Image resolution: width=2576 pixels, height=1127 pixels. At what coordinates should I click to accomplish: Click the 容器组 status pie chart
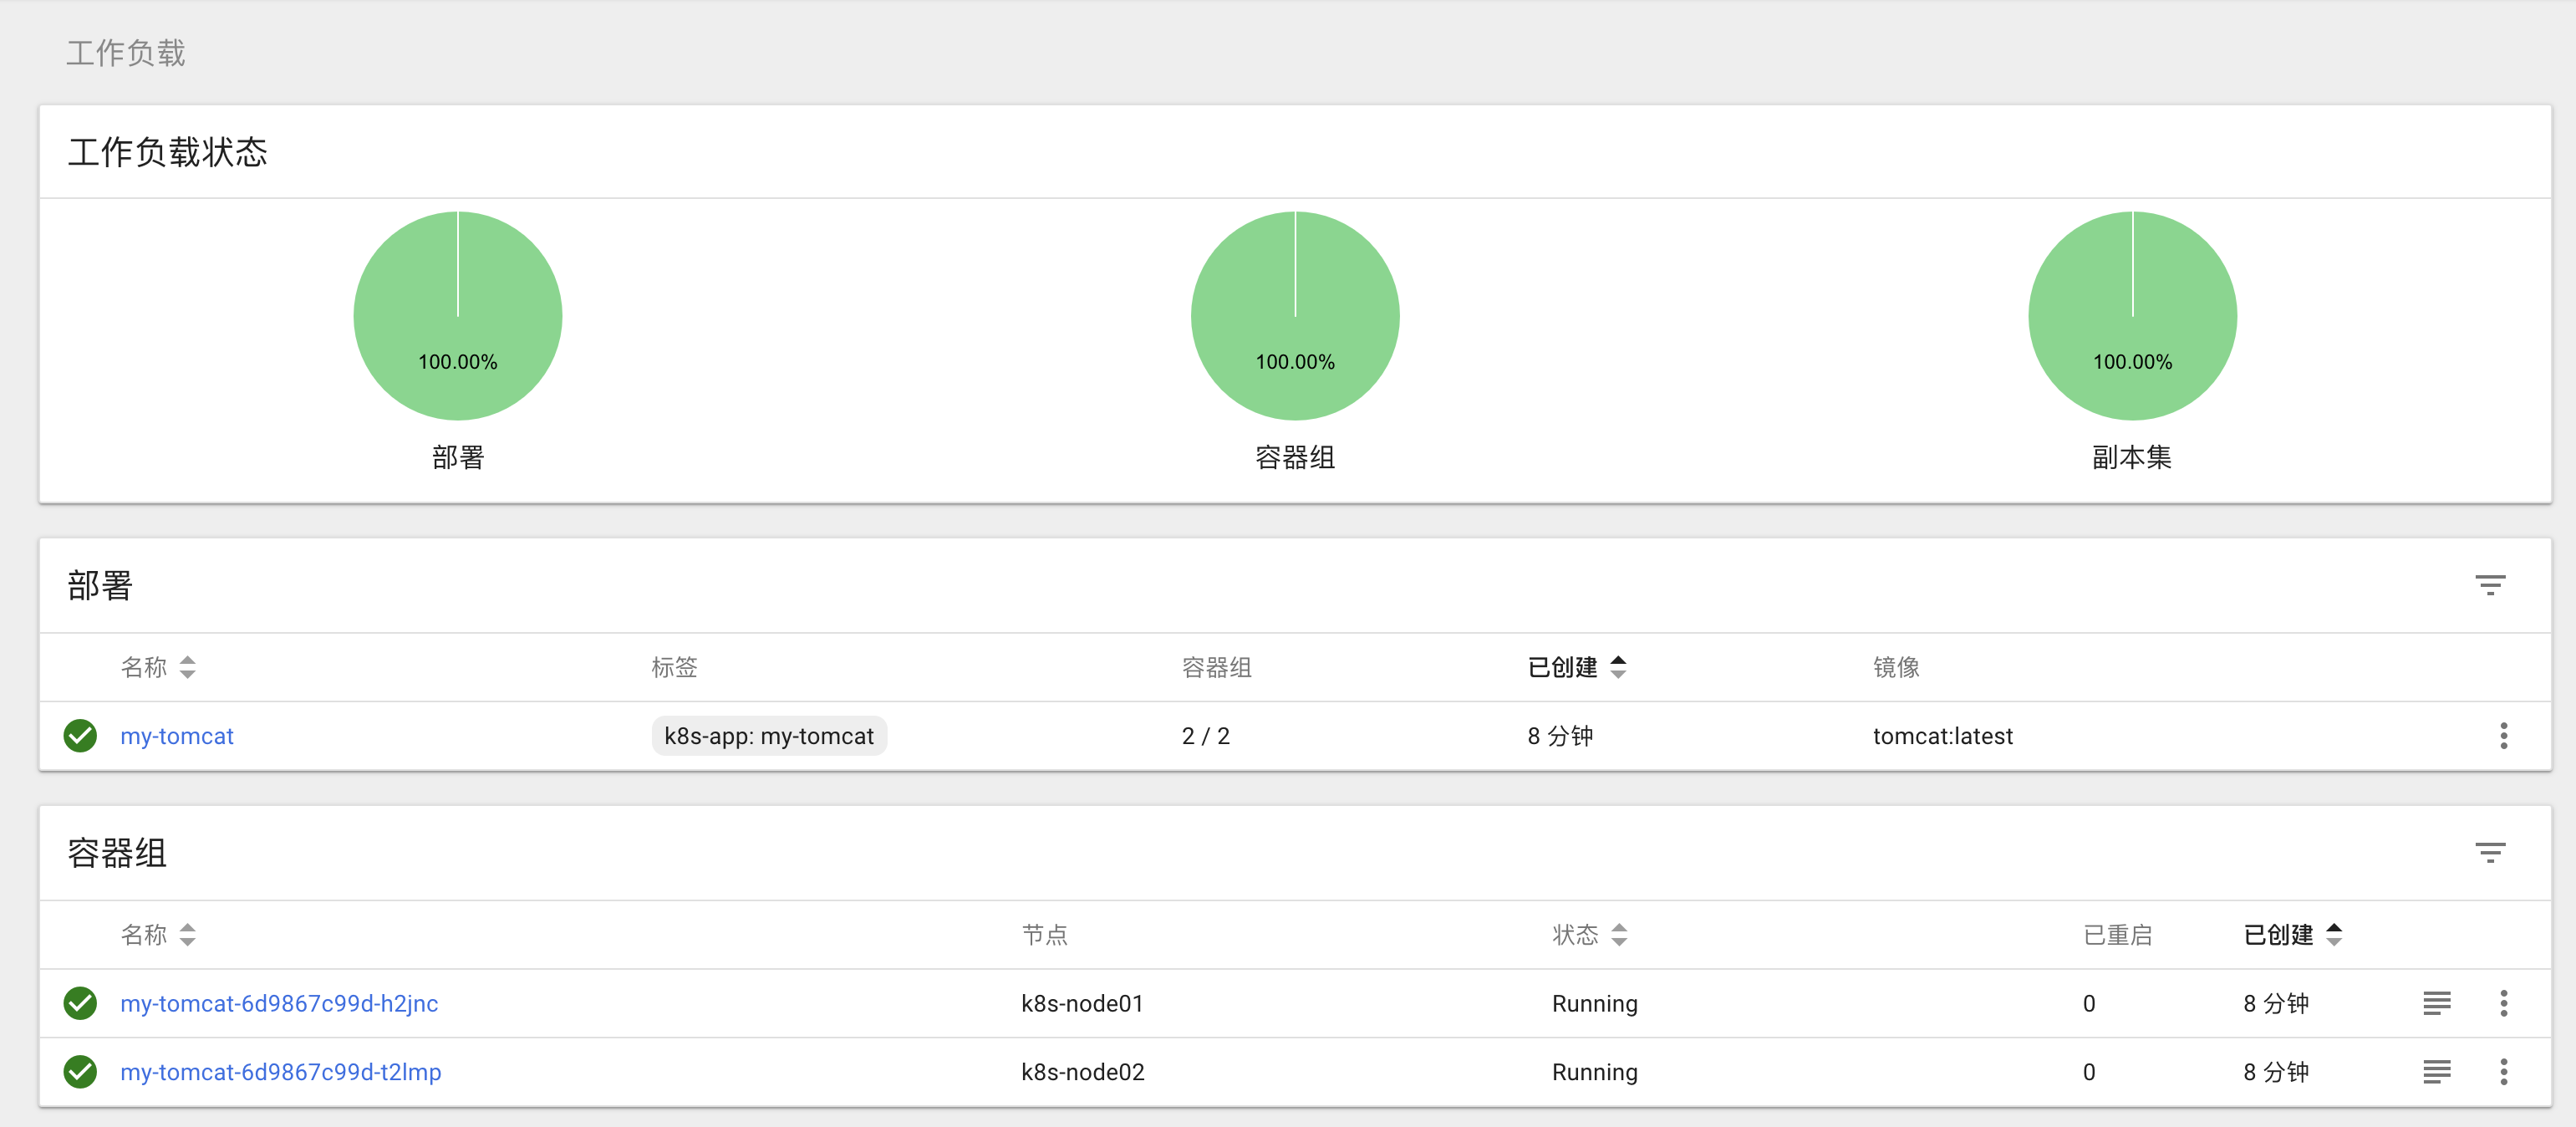(x=1295, y=316)
